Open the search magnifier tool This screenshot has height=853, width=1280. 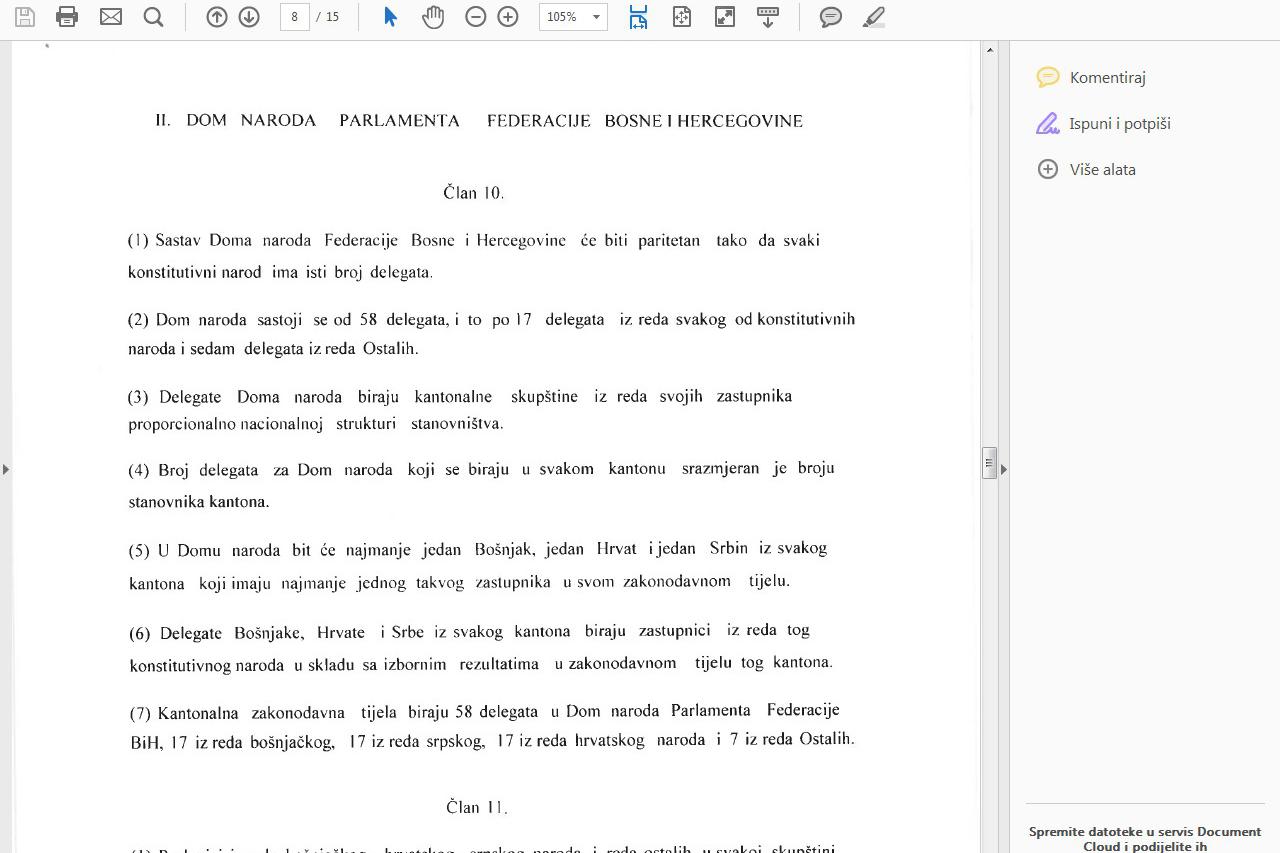tap(153, 17)
